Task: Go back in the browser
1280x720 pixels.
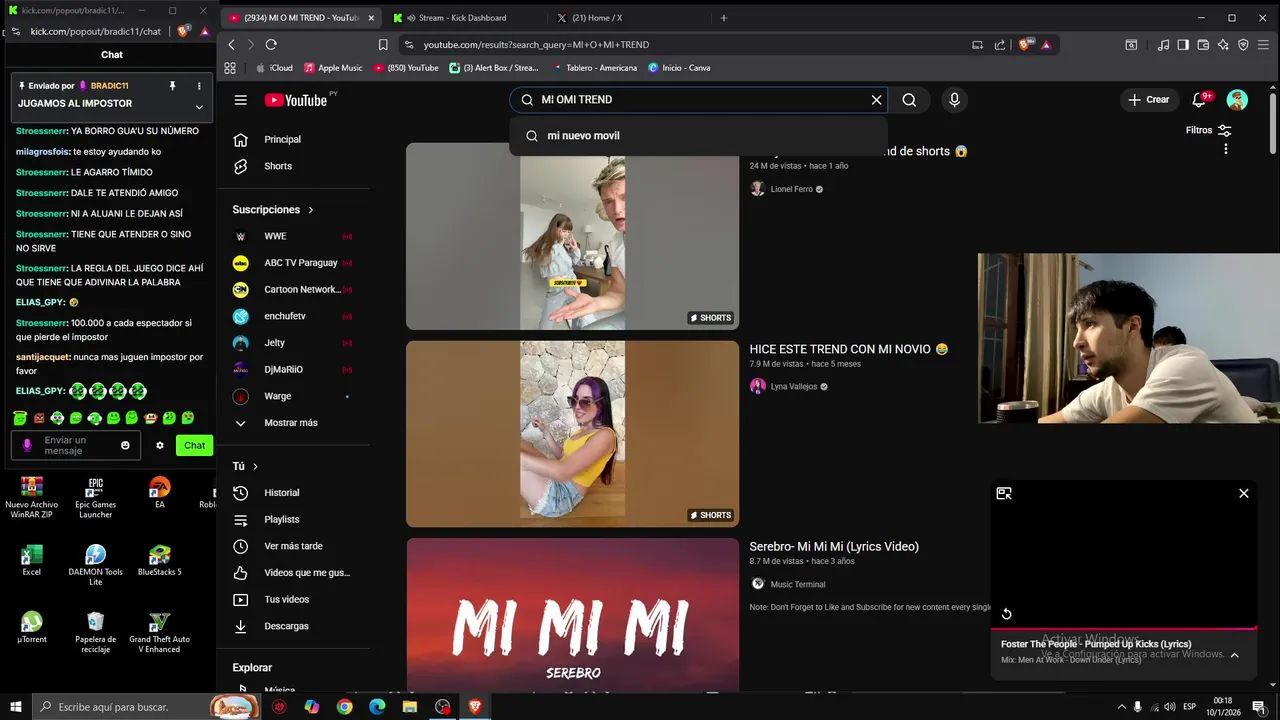Action: click(x=231, y=45)
